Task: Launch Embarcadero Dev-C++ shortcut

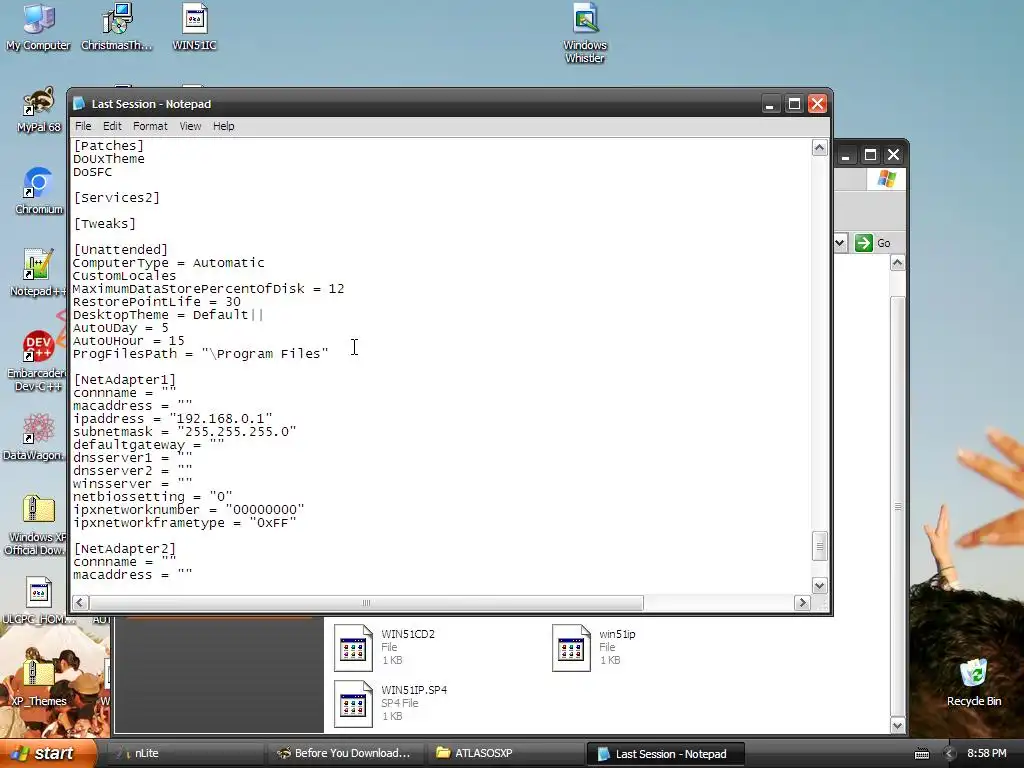Action: click(38, 361)
